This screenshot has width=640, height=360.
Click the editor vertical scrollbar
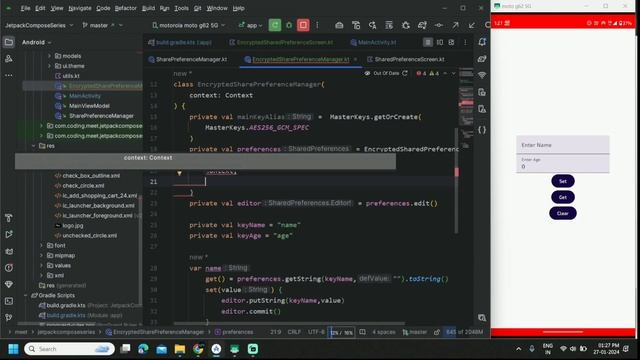456,180
